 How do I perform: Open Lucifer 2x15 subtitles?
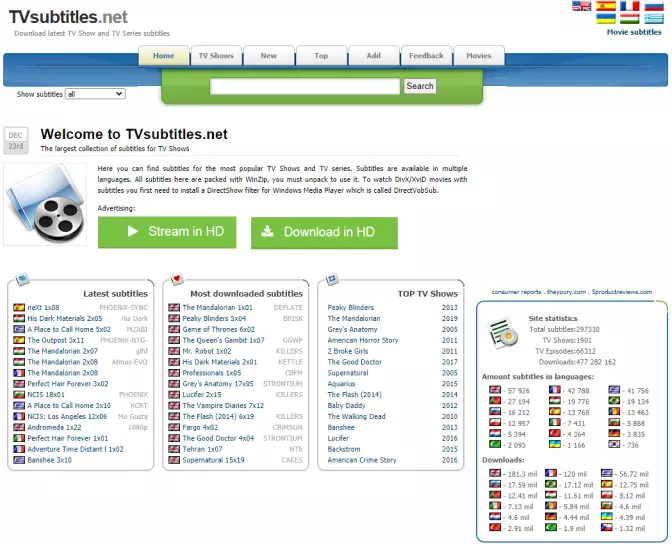point(202,395)
